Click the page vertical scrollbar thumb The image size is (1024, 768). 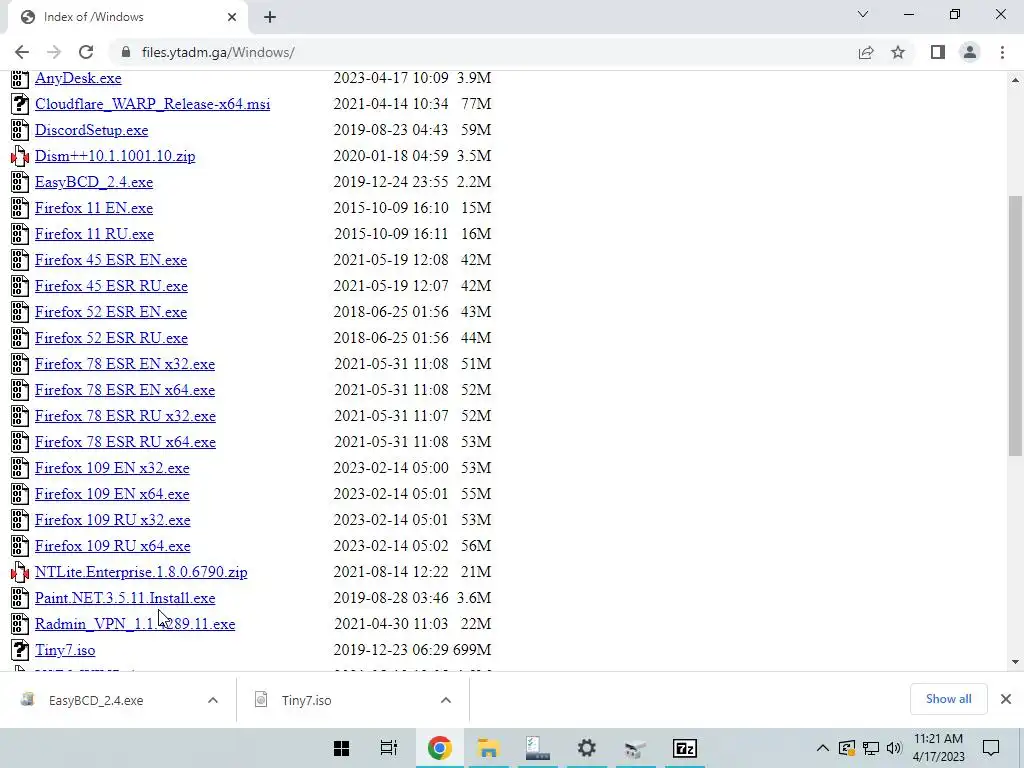pyautogui.click(x=1015, y=325)
